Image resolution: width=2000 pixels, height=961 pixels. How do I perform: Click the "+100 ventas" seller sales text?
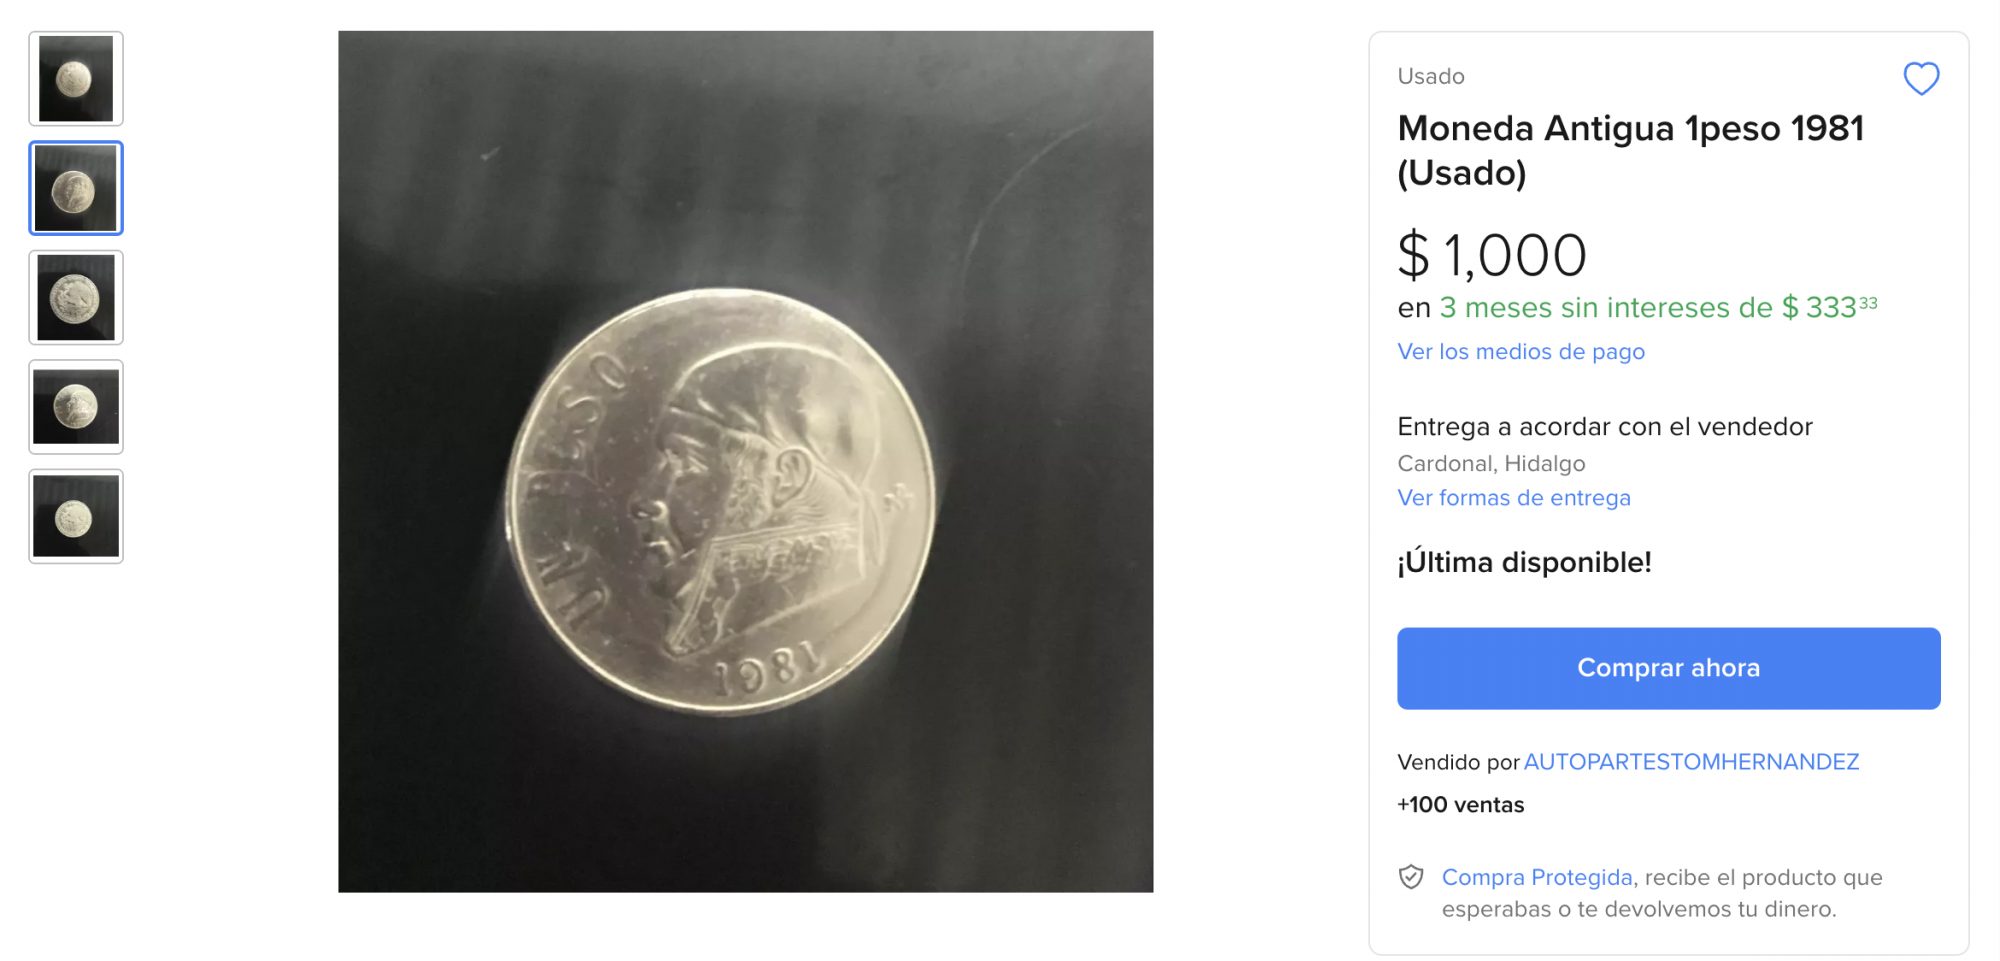click(1460, 805)
